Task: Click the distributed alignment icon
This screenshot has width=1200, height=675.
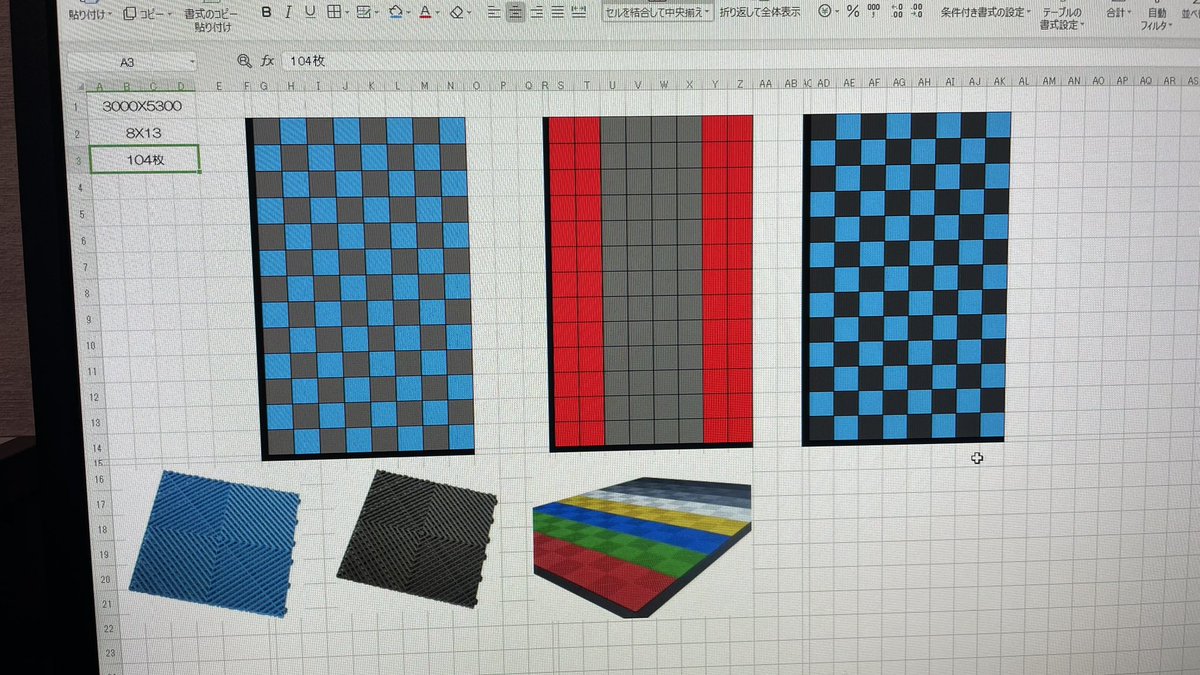Action: (578, 12)
